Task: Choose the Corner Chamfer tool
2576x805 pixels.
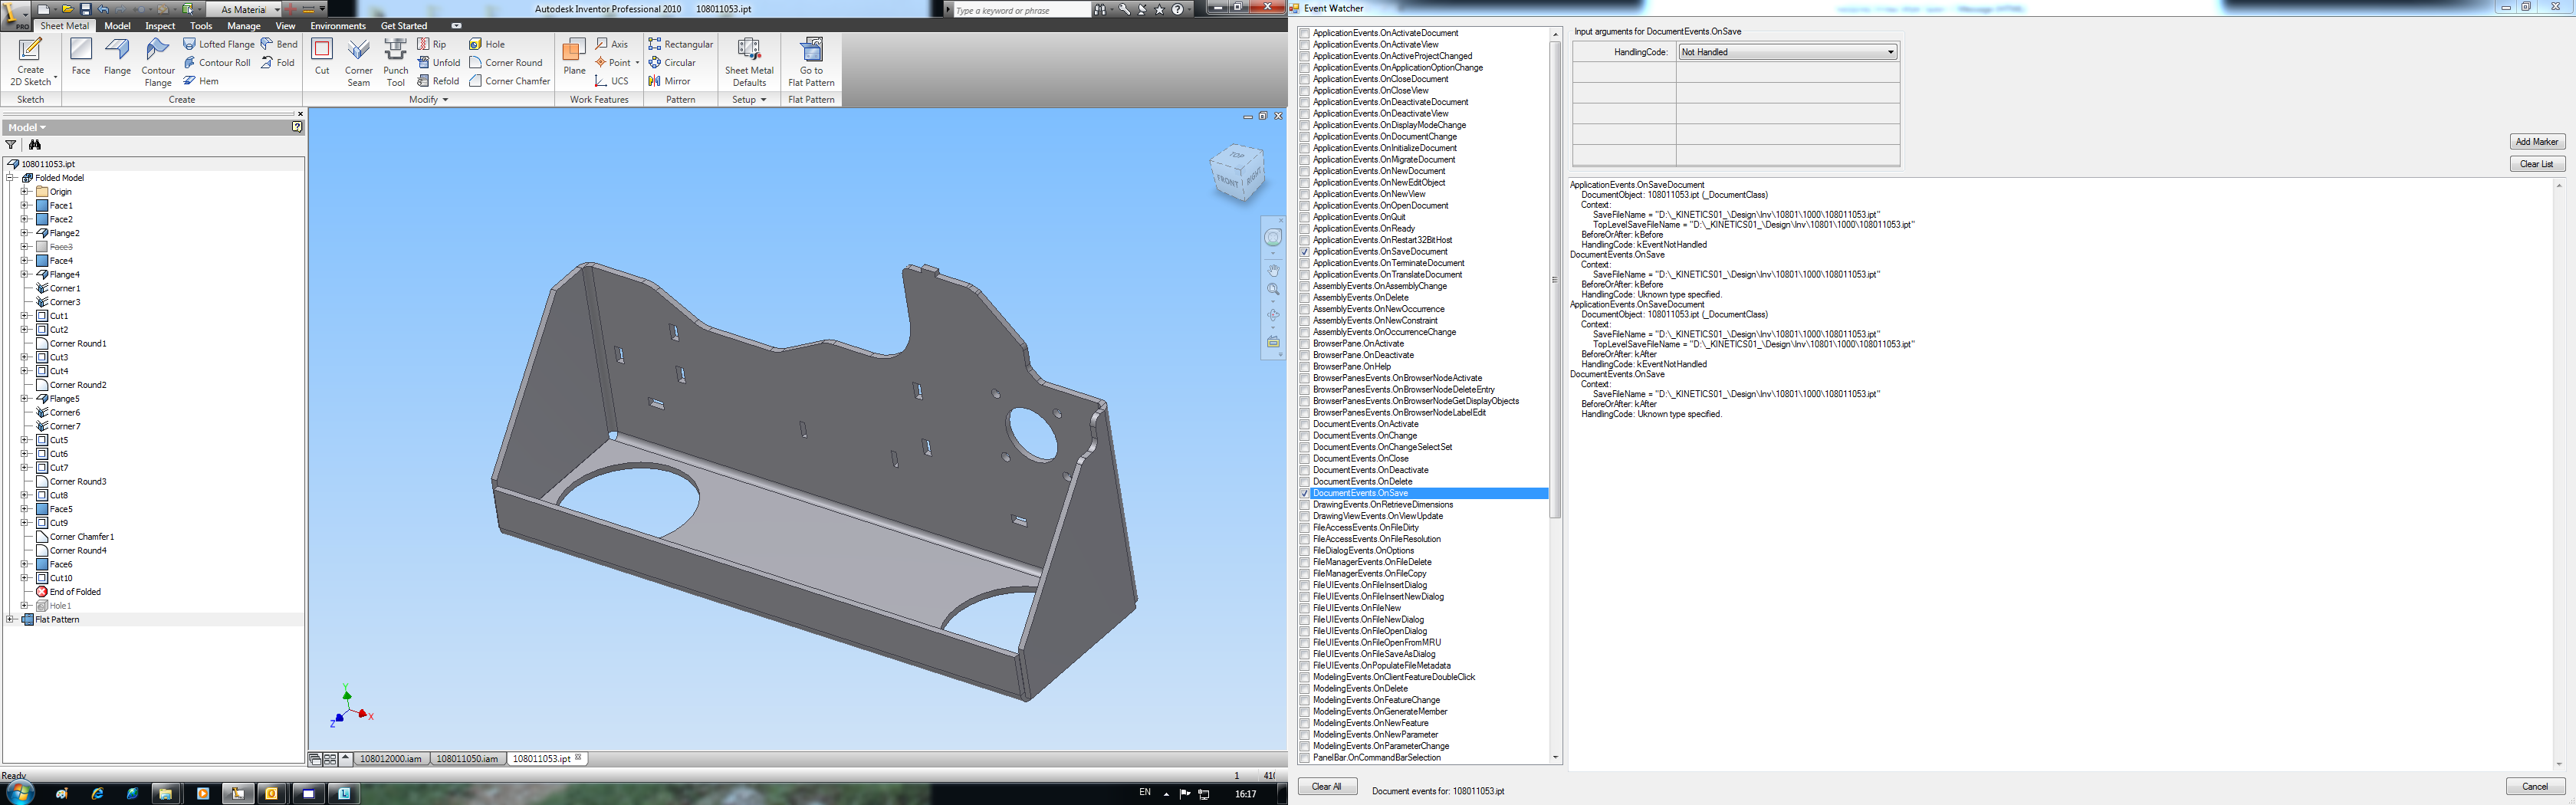Action: coord(510,81)
